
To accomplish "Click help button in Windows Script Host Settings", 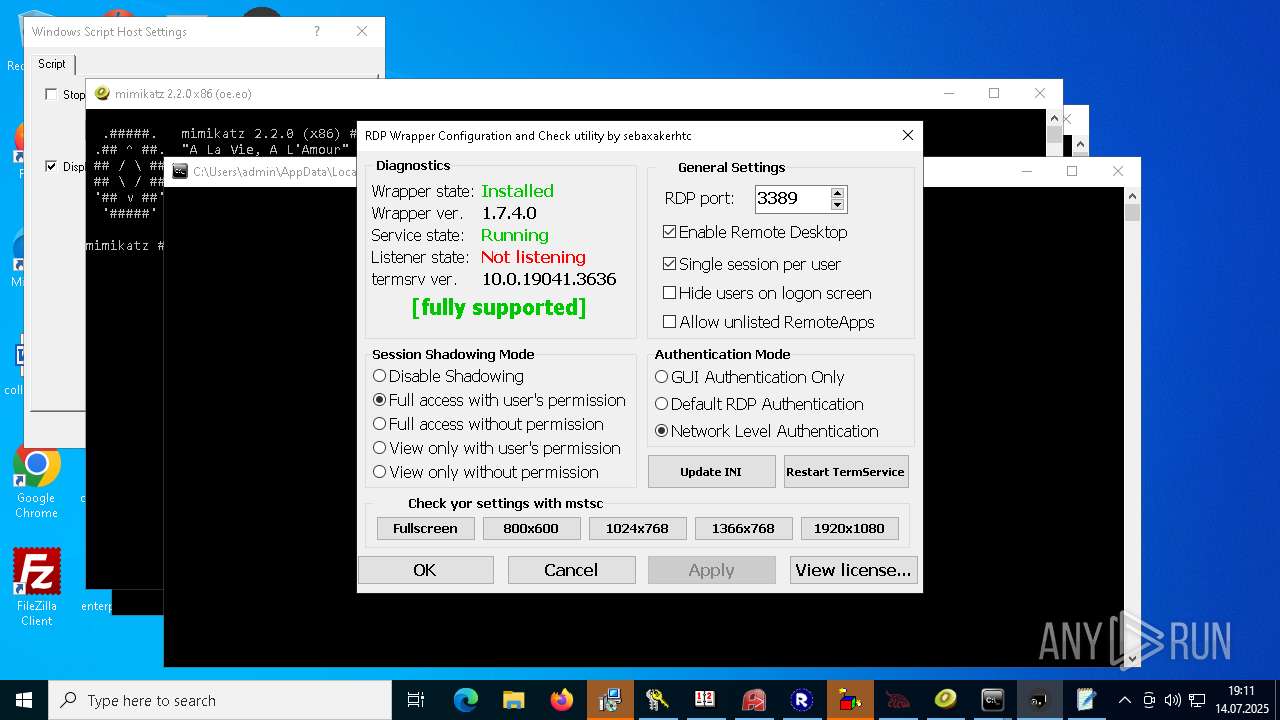I will point(317,32).
